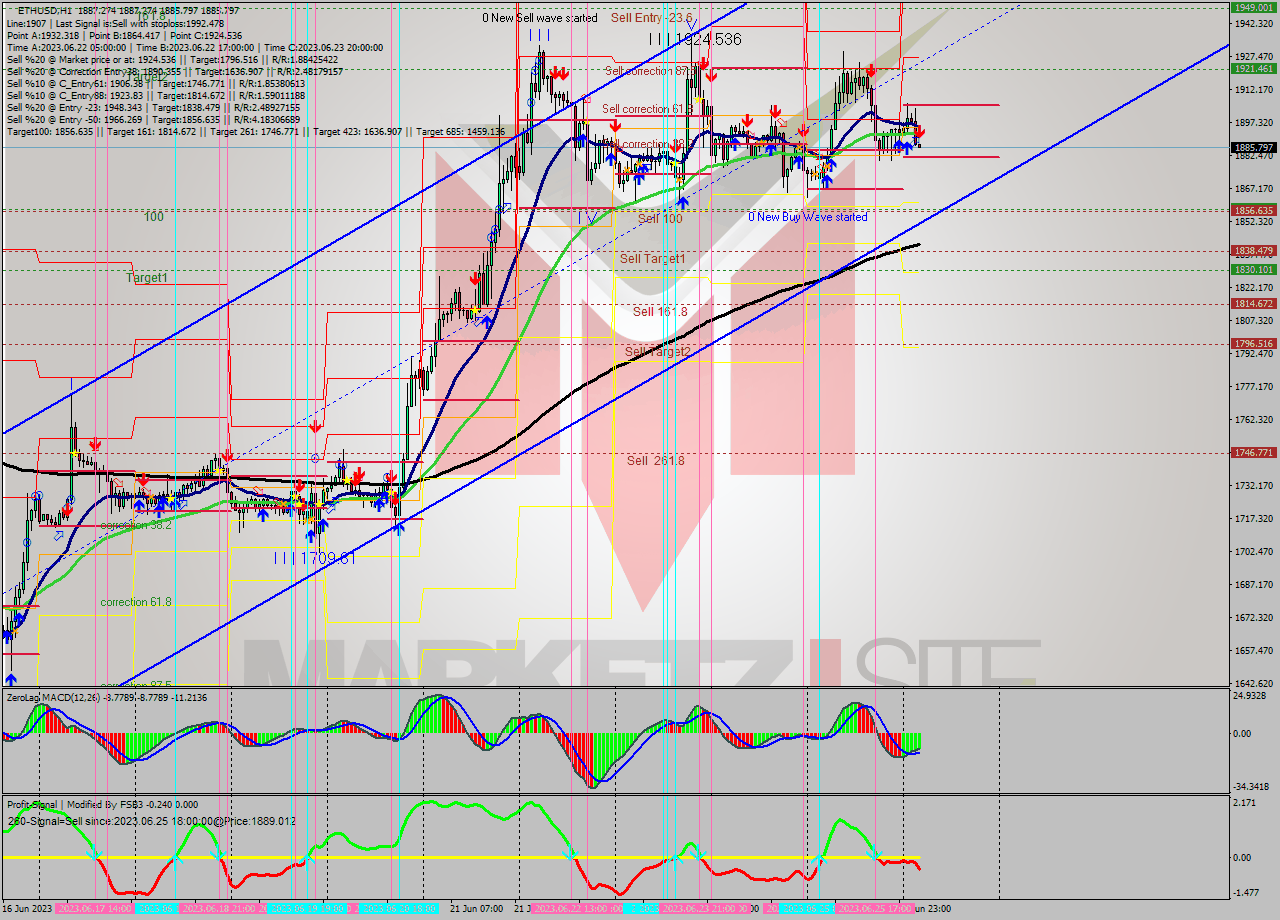
Task: Click the 1796.516 red price tag
Action: point(1253,343)
